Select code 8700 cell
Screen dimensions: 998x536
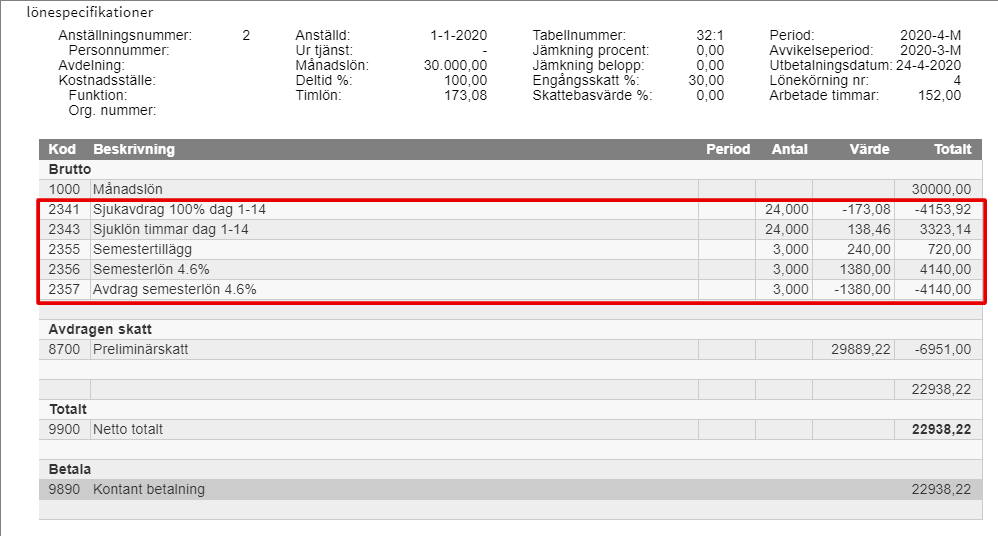64,349
